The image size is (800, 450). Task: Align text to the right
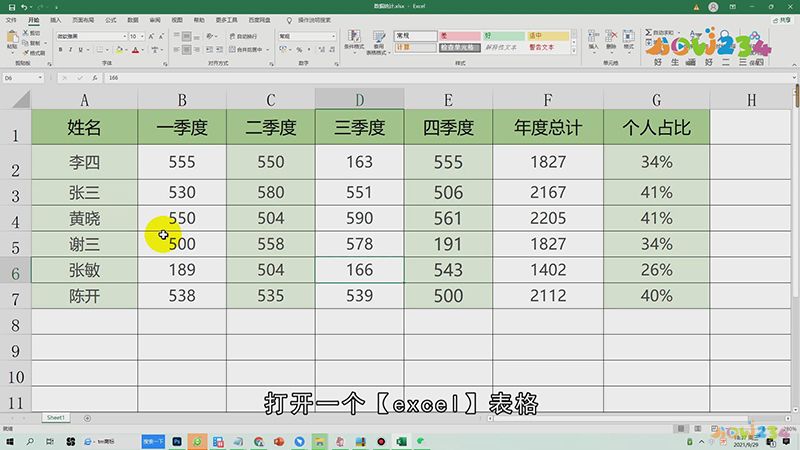[196, 49]
